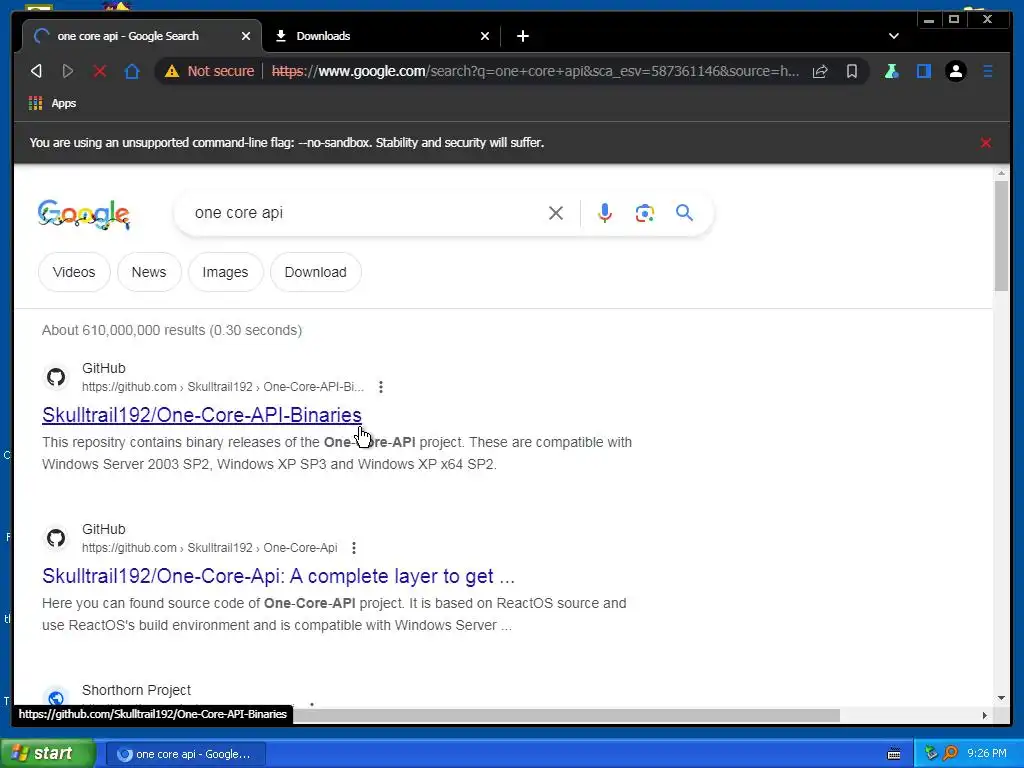Click the Google doodle logo
The image size is (1024, 768).
[84, 214]
